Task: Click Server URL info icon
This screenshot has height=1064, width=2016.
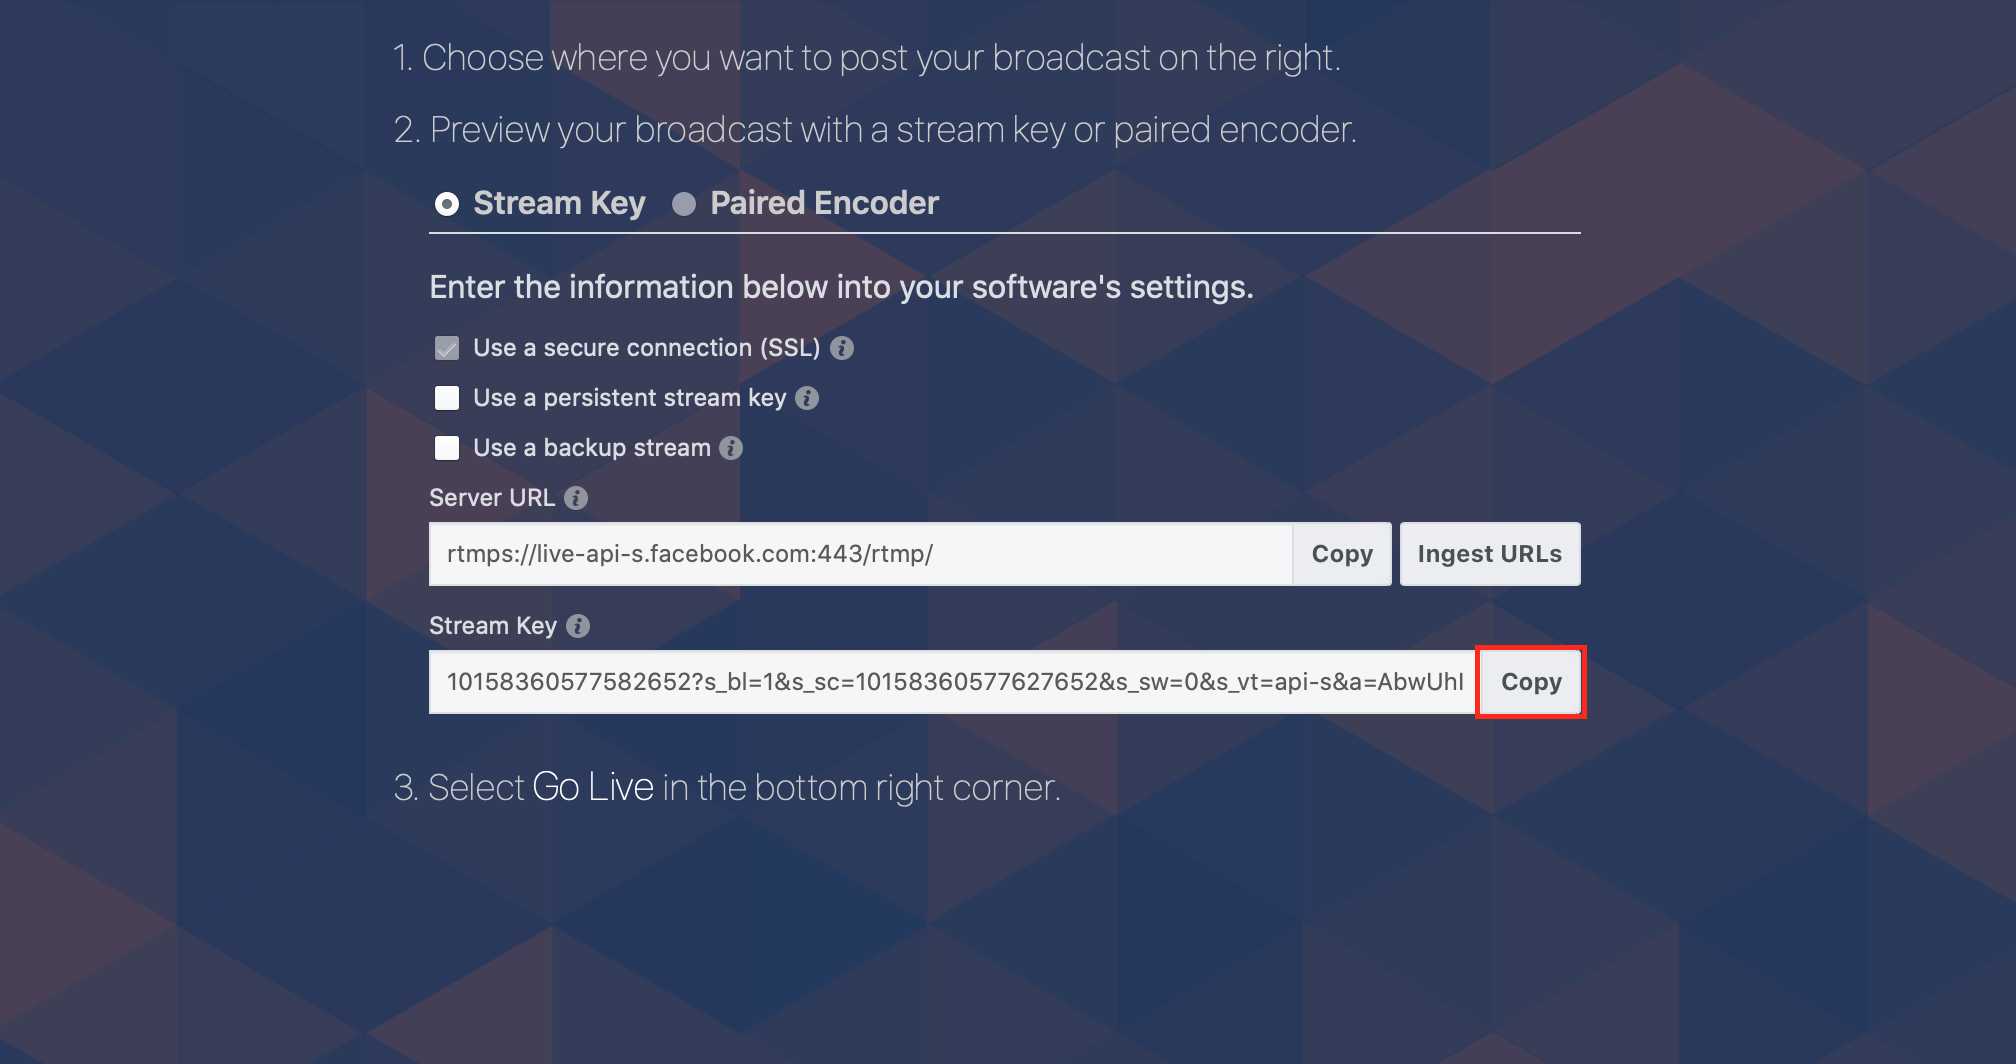Action: [576, 498]
